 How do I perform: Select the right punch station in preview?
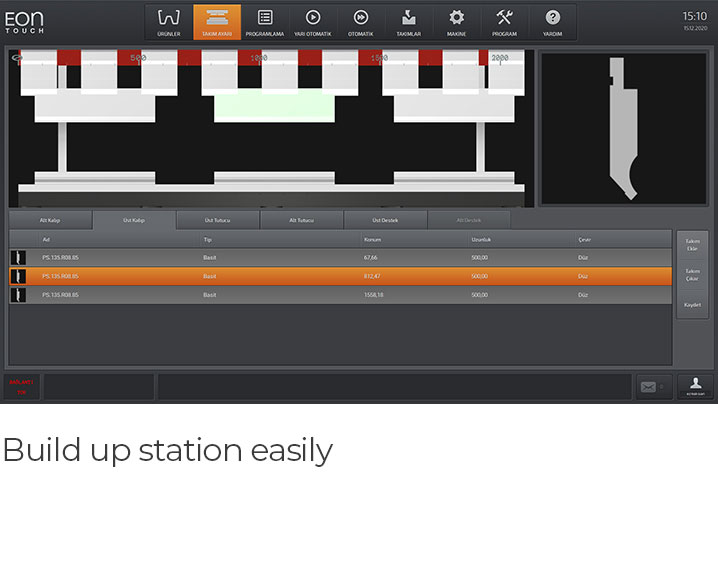(454, 106)
